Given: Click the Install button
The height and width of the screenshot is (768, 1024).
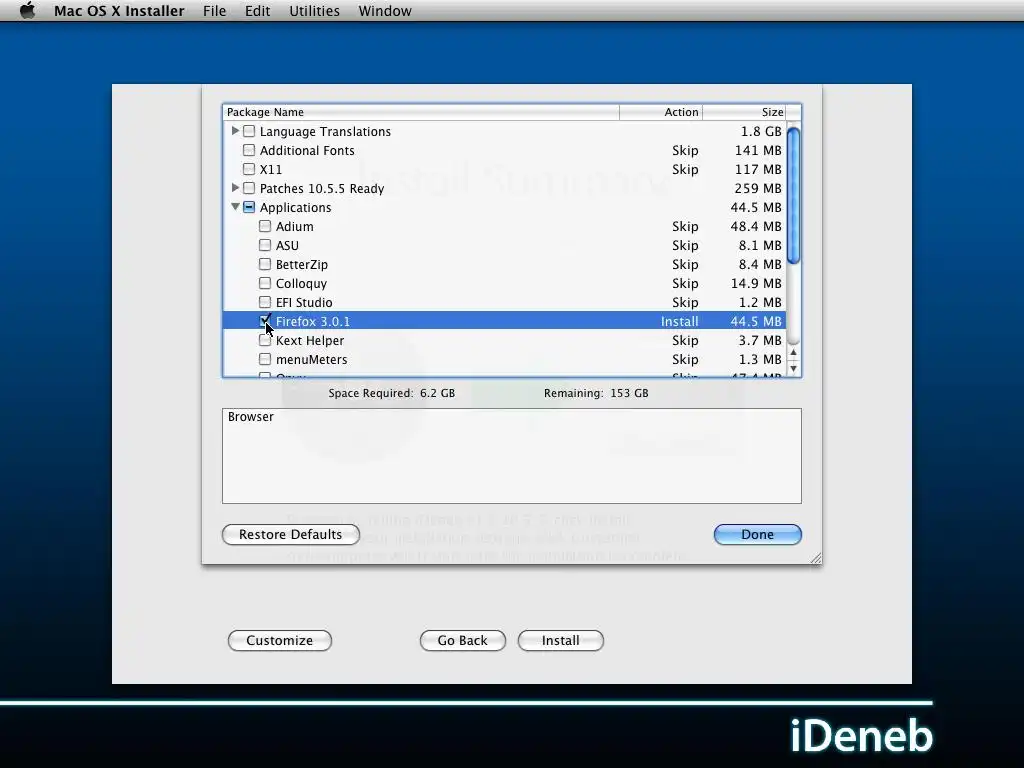Looking at the screenshot, I should point(560,640).
